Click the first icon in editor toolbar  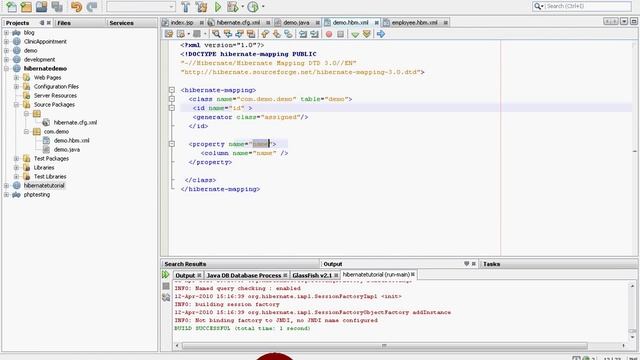pyautogui.click(x=169, y=34)
